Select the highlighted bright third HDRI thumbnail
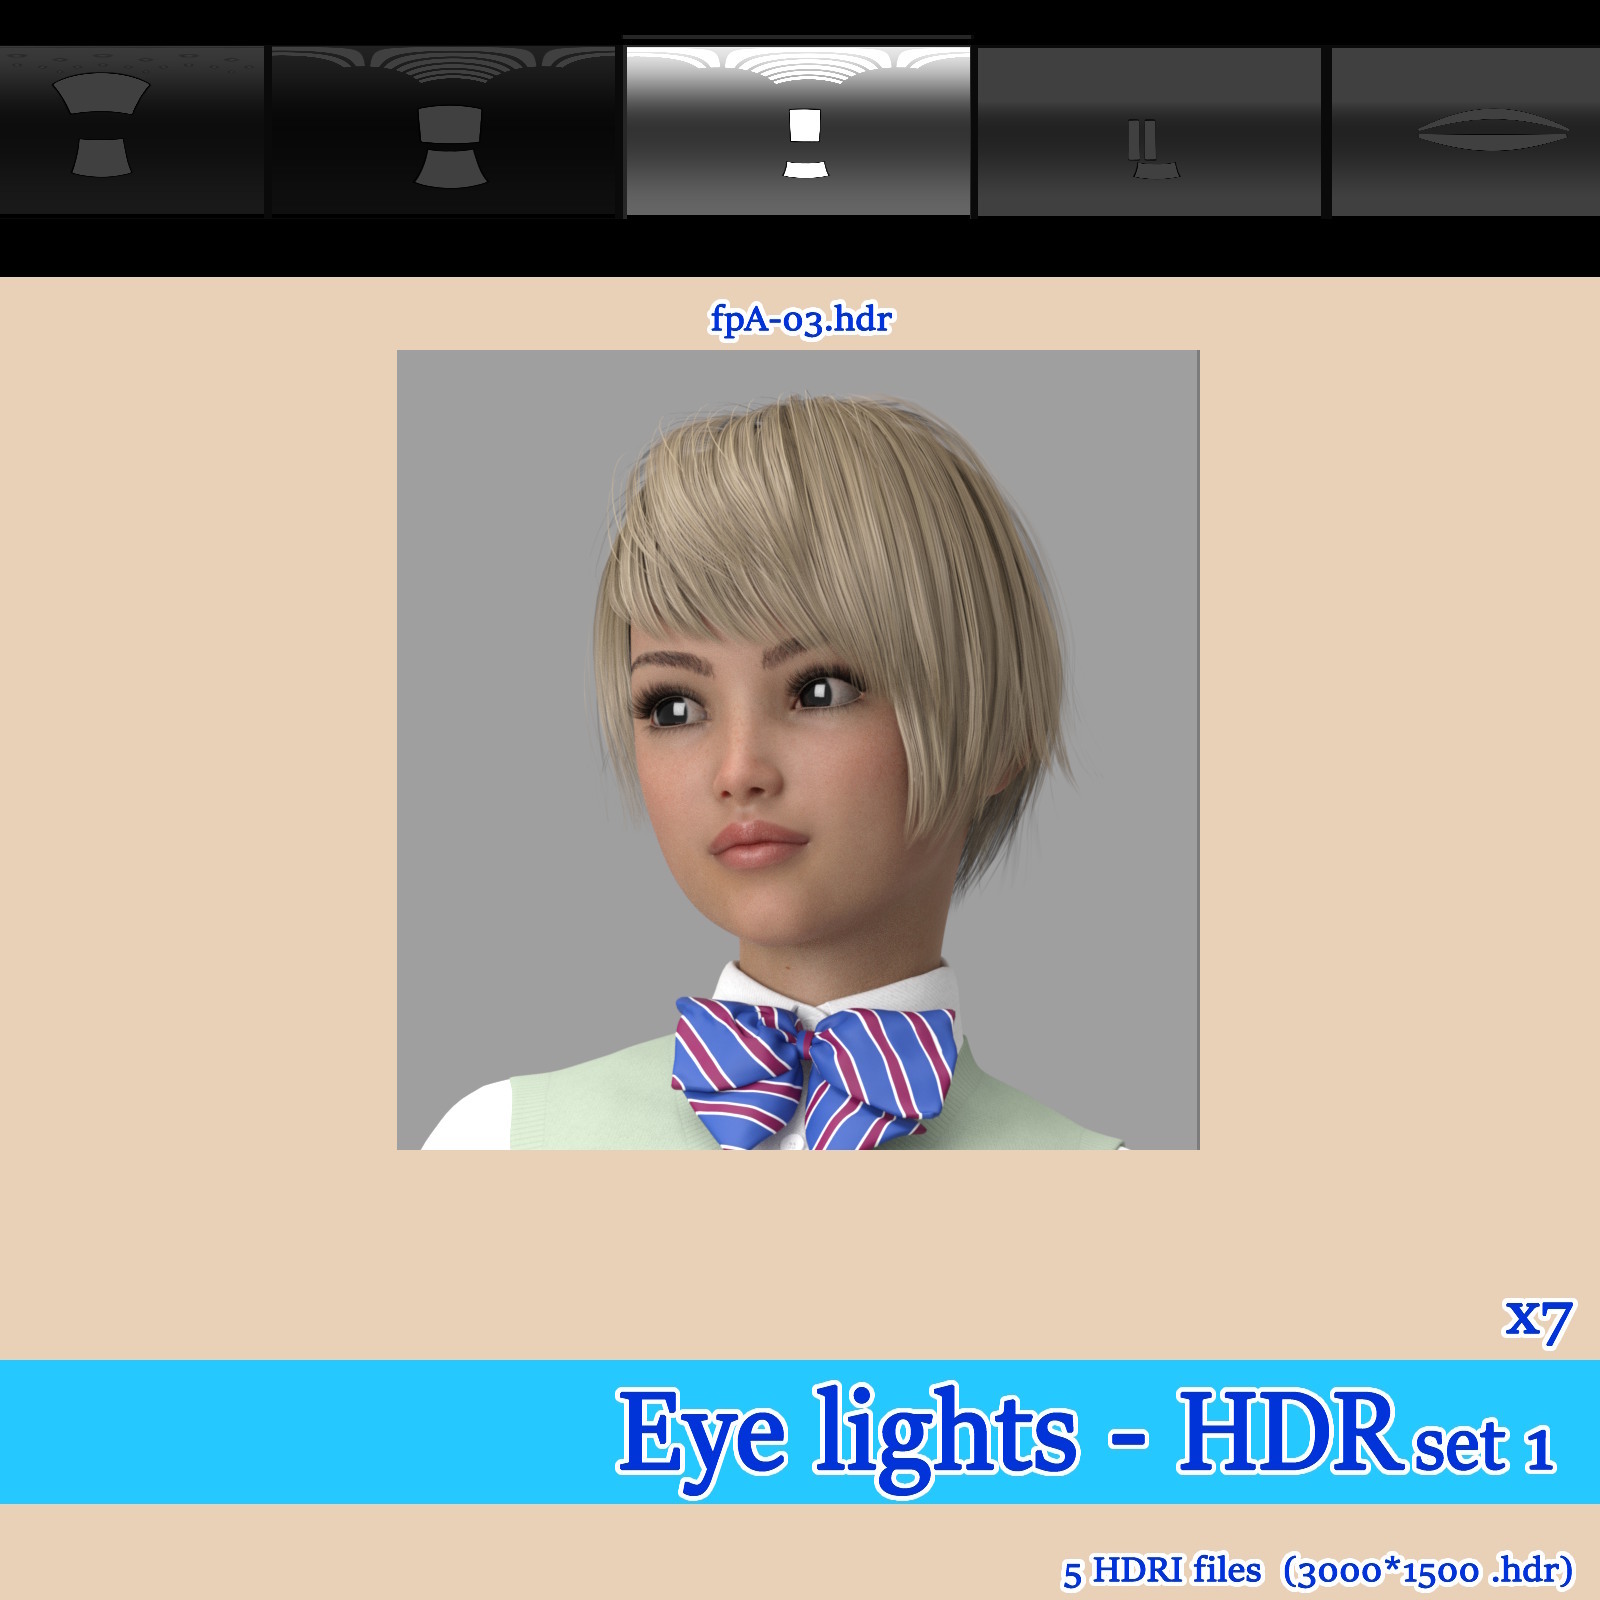Viewport: 1600px width, 1600px height. click(798, 130)
